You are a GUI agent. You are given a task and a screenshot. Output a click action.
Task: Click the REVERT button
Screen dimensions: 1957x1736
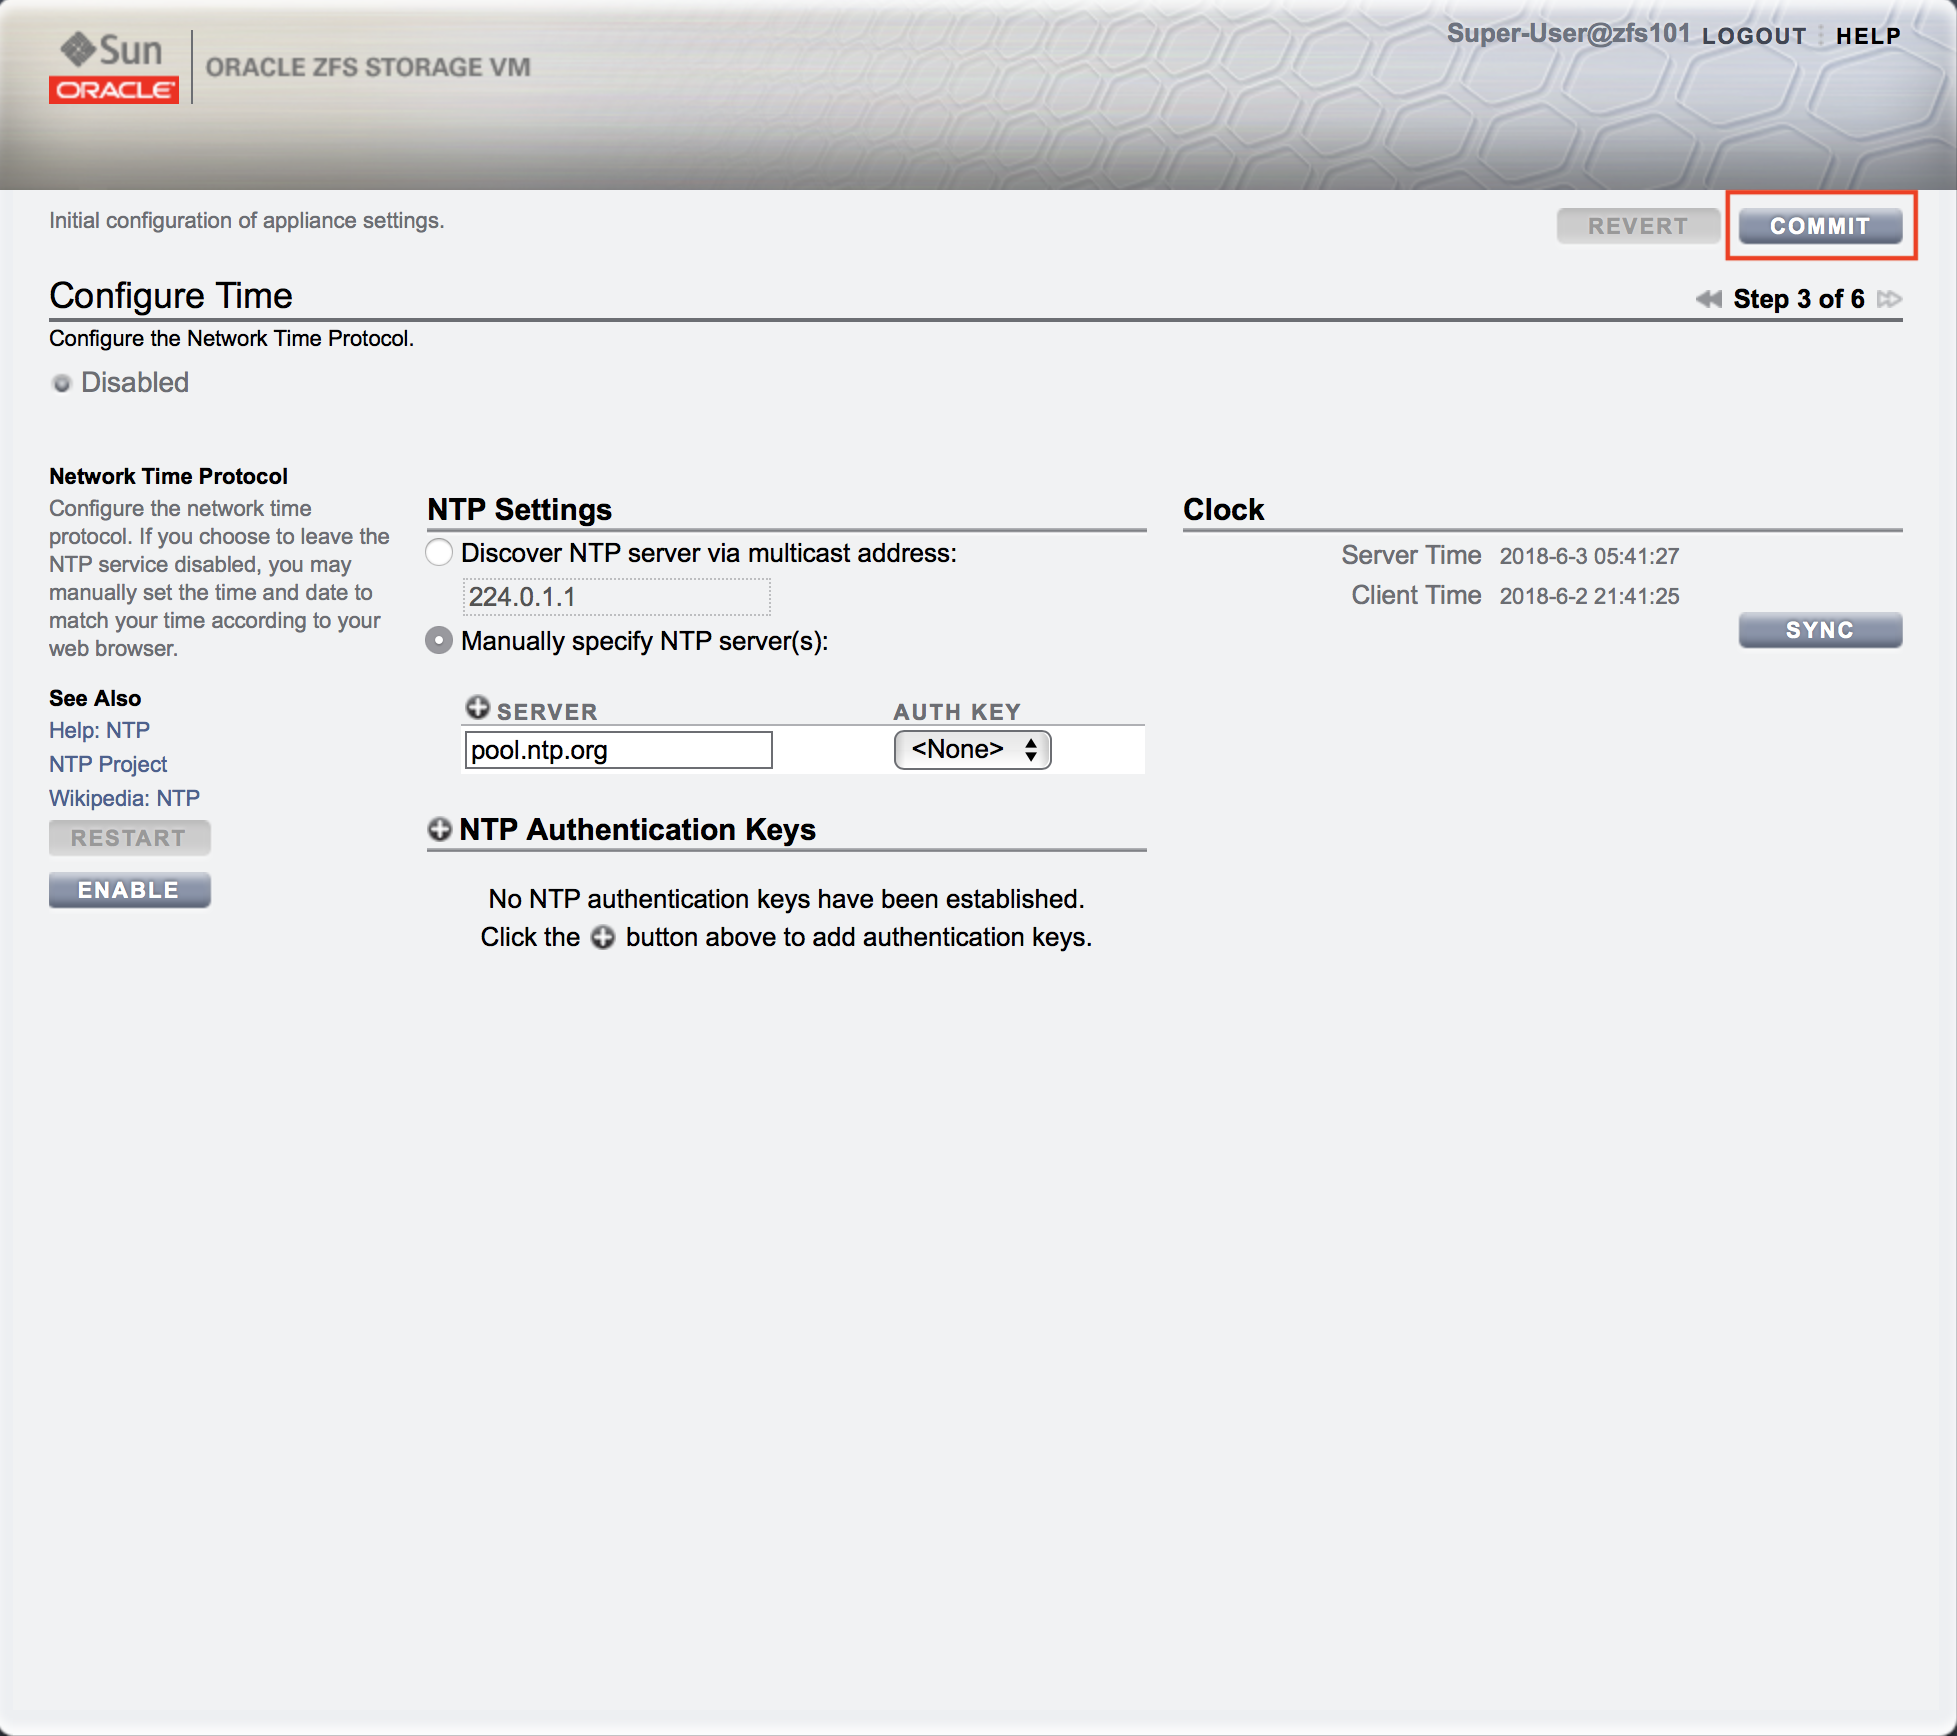1638,226
